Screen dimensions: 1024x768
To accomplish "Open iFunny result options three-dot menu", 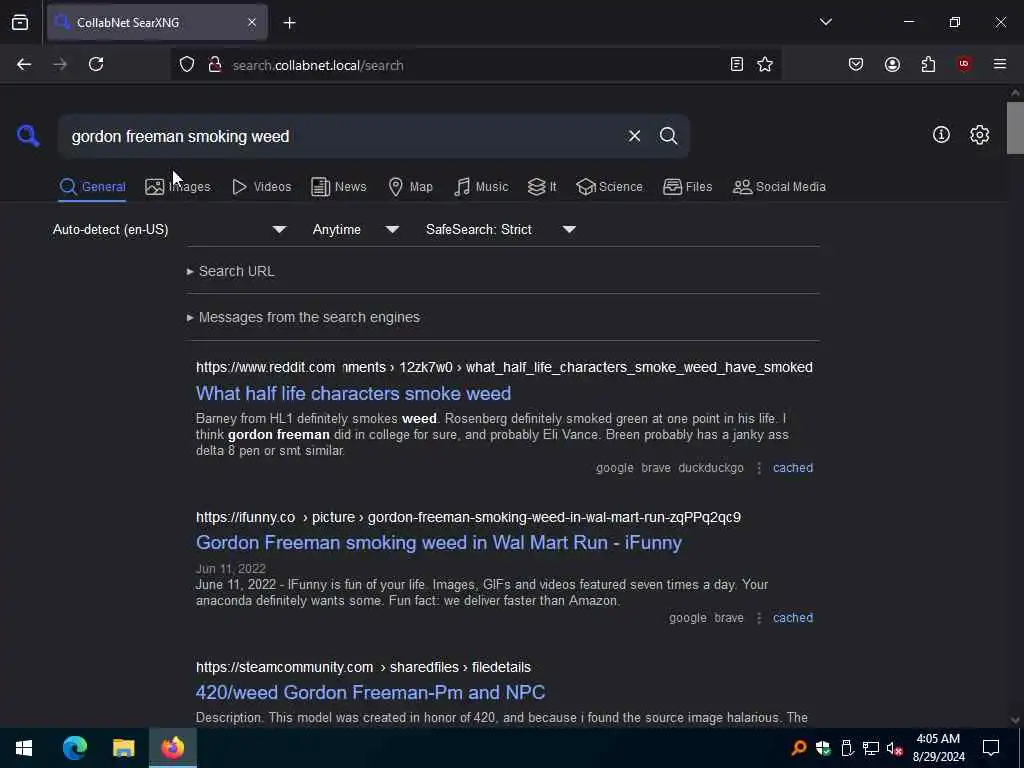I will [x=759, y=618].
